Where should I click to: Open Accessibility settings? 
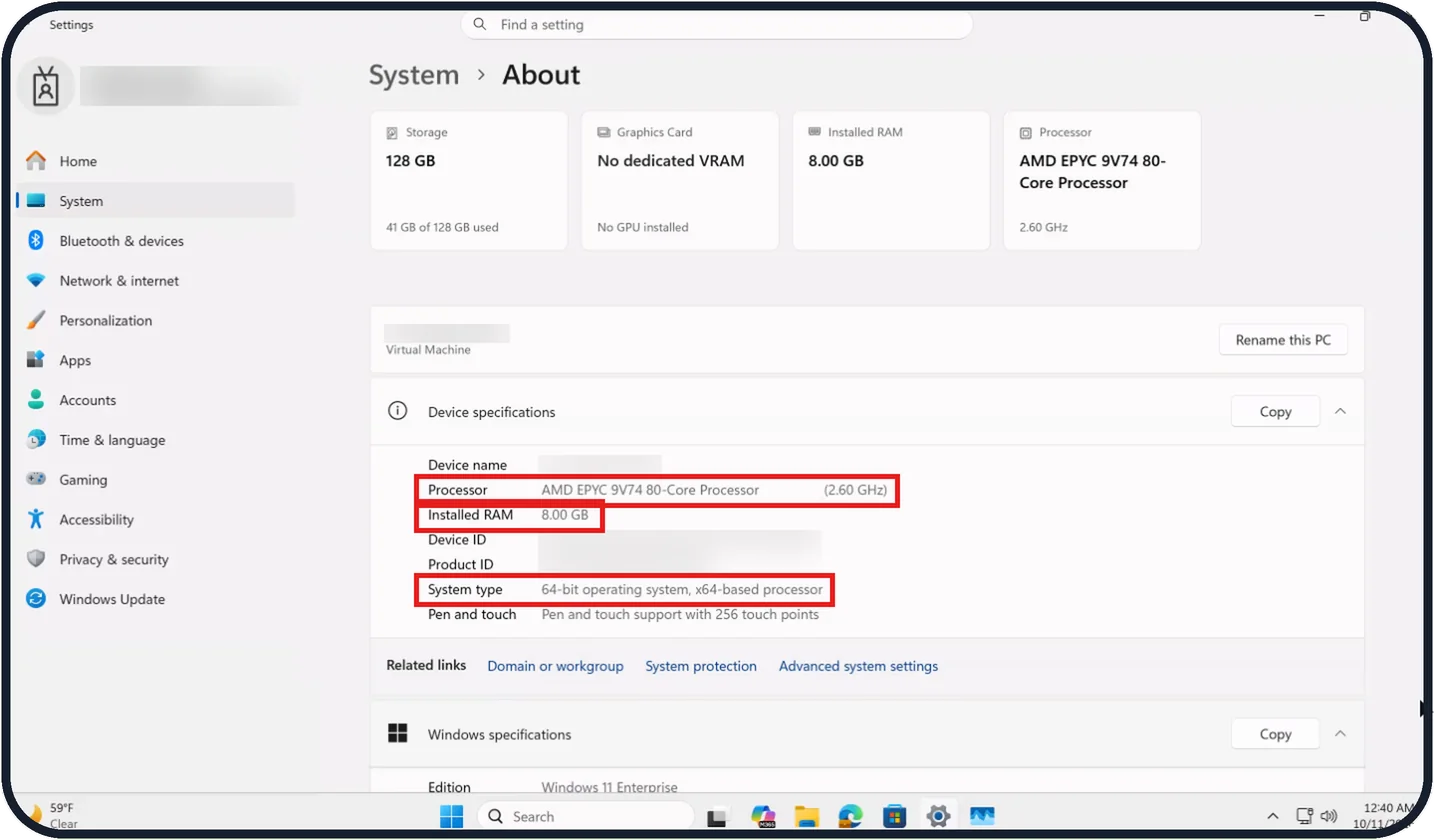(x=156, y=520)
